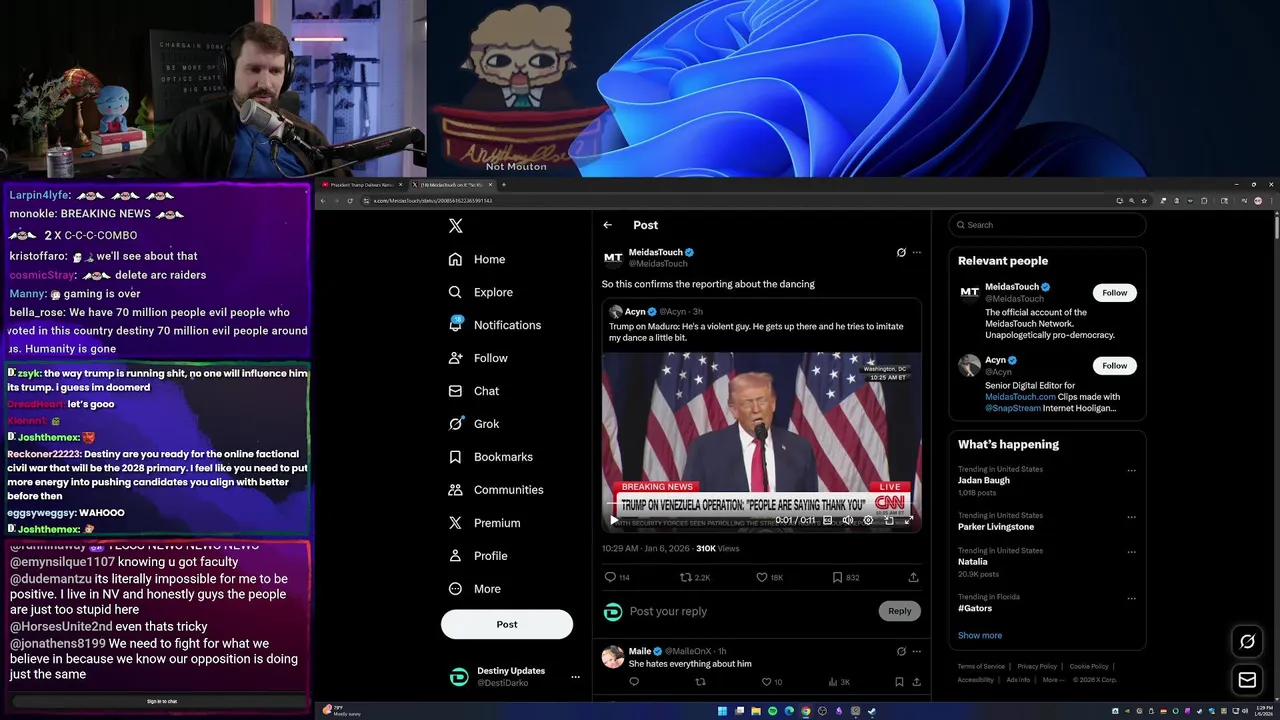Image resolution: width=1280 pixels, height=720 pixels.
Task: Open MeidasTouch avatar on the post
Action: click(x=613, y=258)
